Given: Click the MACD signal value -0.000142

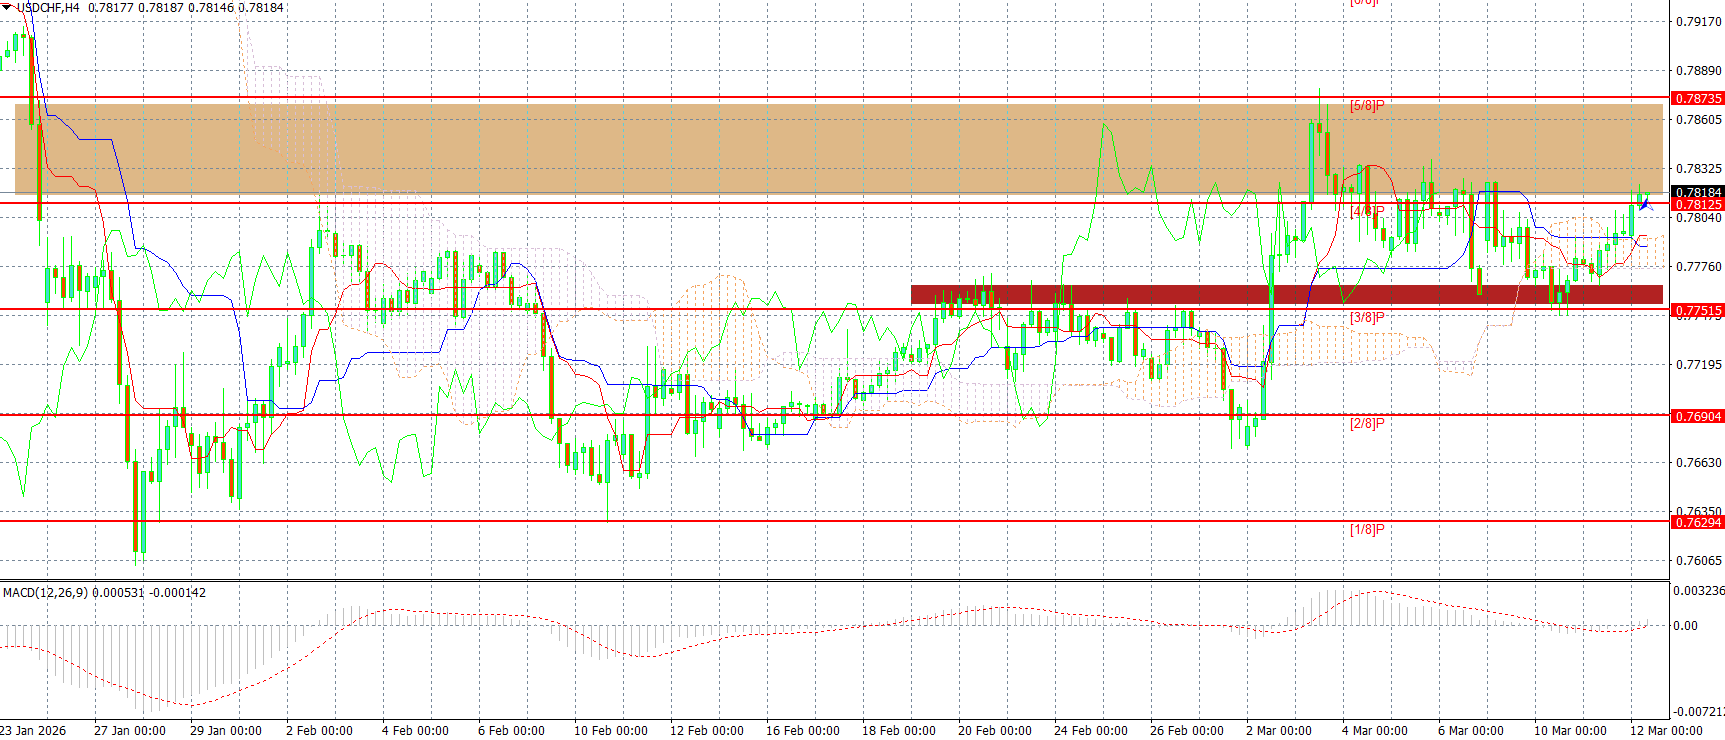Looking at the screenshot, I should click(177, 593).
